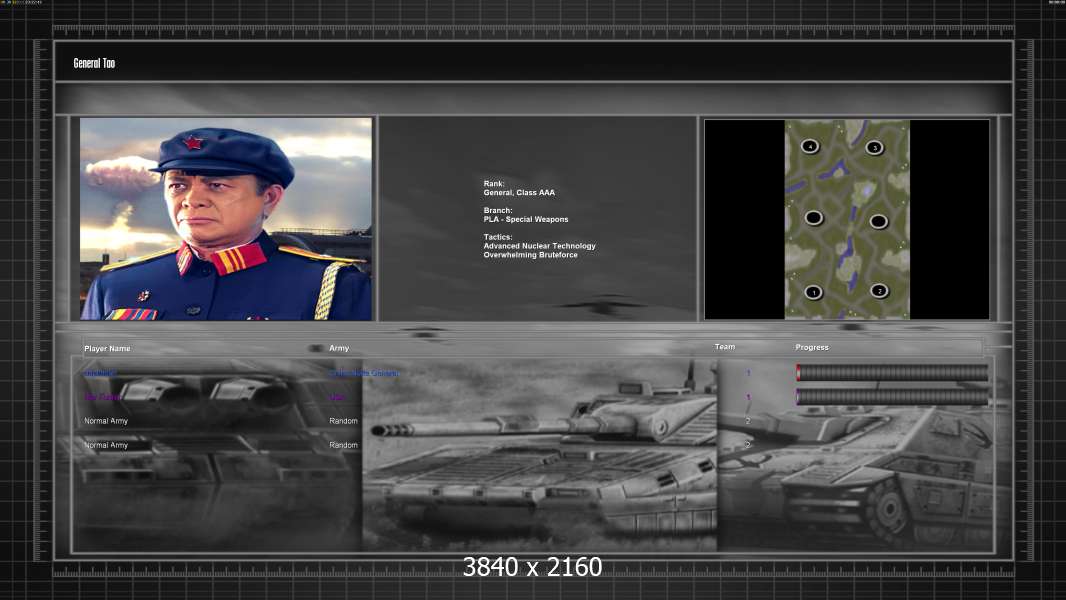This screenshot has width=1066, height=600.
Task: Click the Team column header
Action: [725, 347]
